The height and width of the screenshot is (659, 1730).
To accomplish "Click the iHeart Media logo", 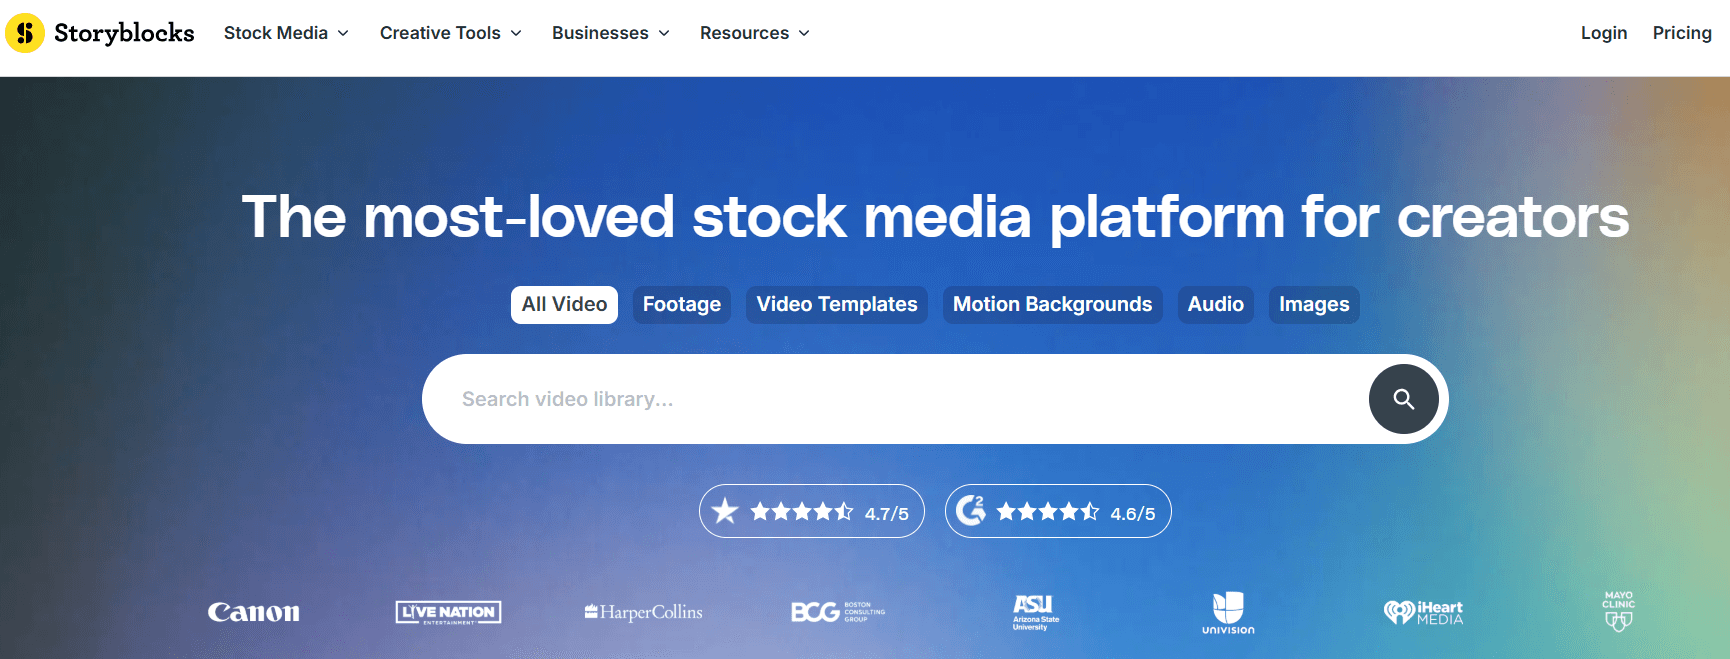I will [1423, 612].
